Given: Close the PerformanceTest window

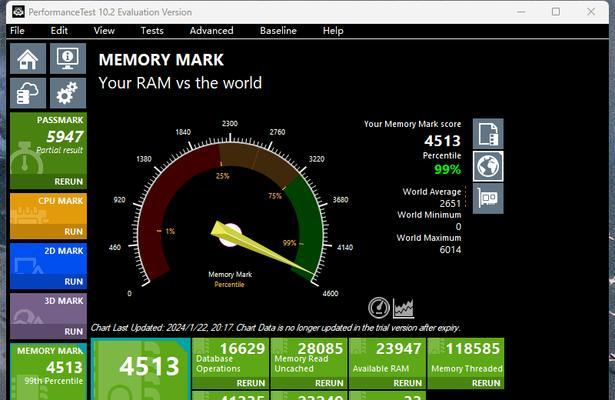Looking at the screenshot, I should click(591, 12).
